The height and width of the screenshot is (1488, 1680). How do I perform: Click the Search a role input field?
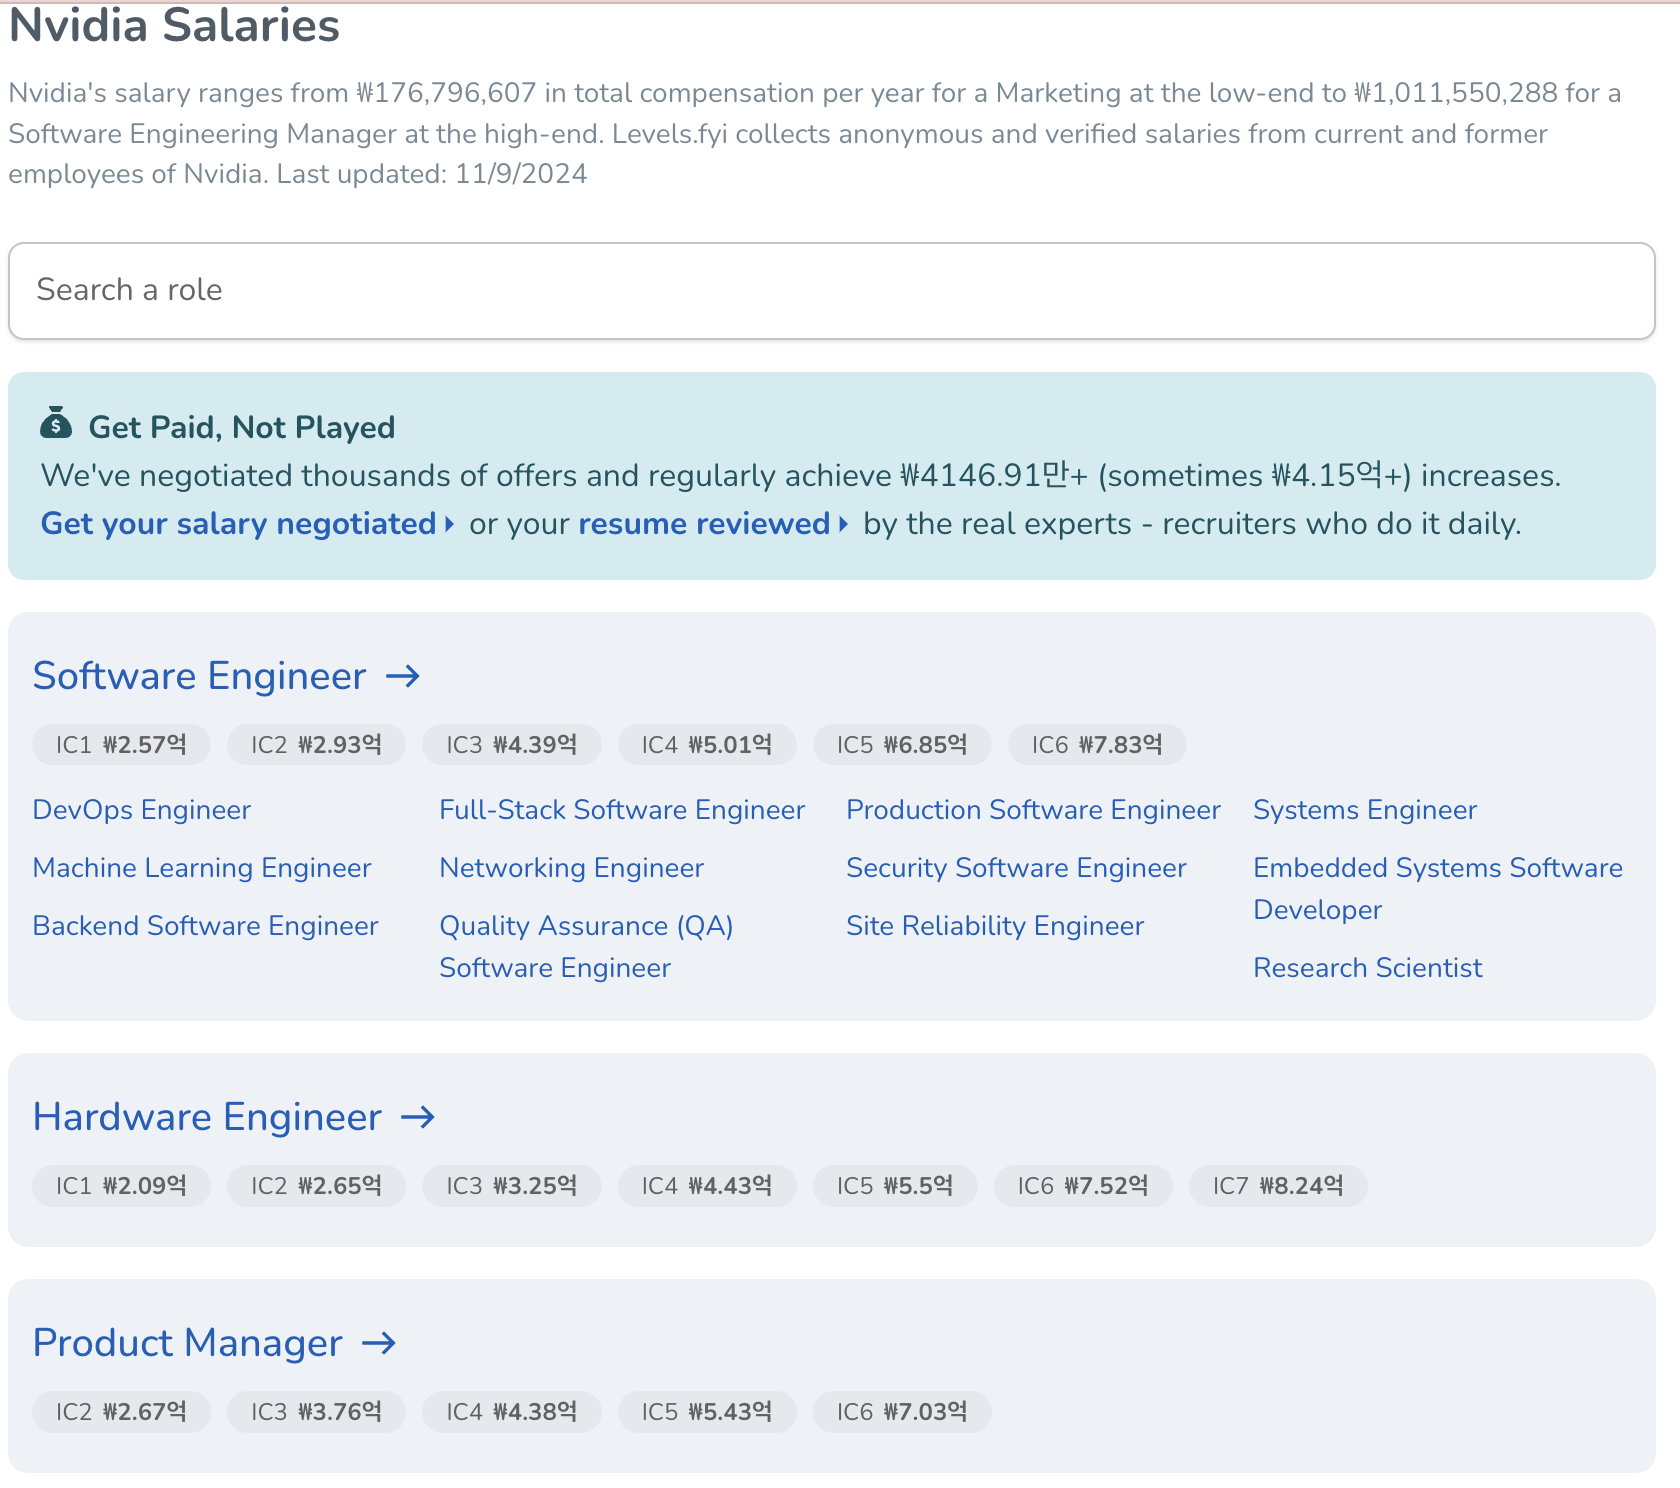[831, 291]
